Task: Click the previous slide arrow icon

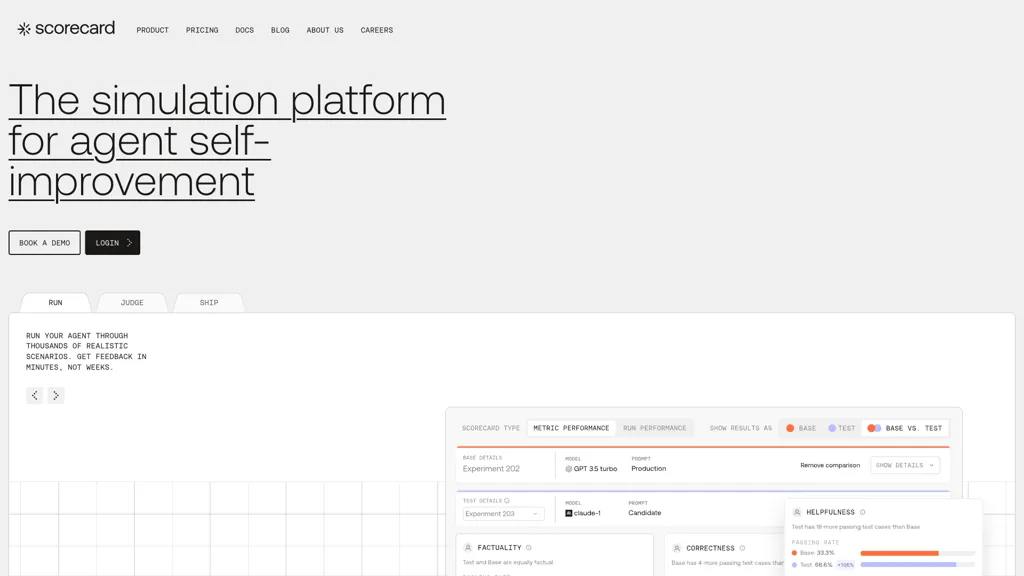Action: (35, 396)
